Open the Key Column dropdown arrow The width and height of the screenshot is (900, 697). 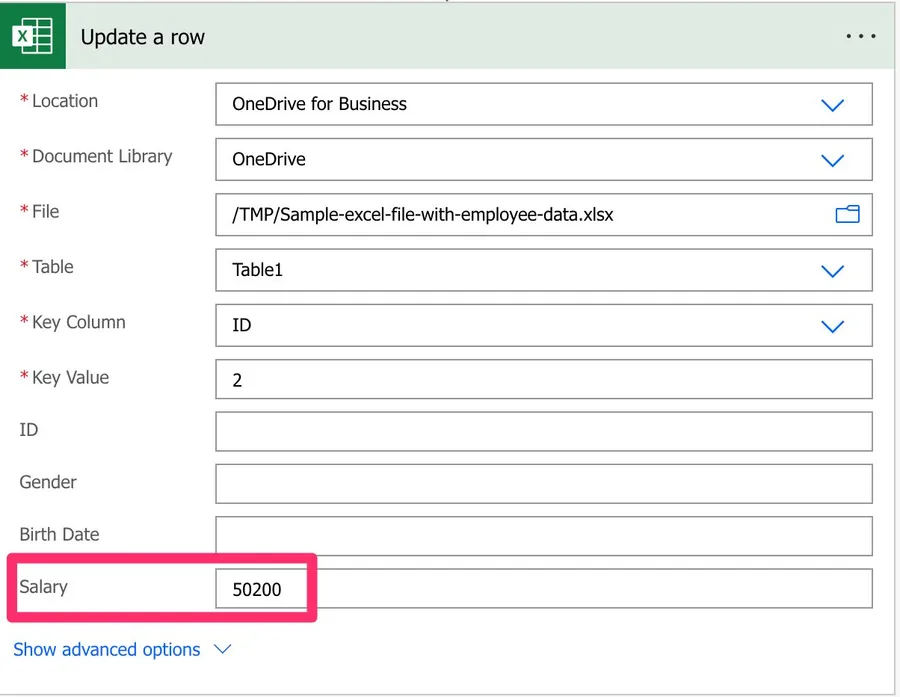pos(832,326)
